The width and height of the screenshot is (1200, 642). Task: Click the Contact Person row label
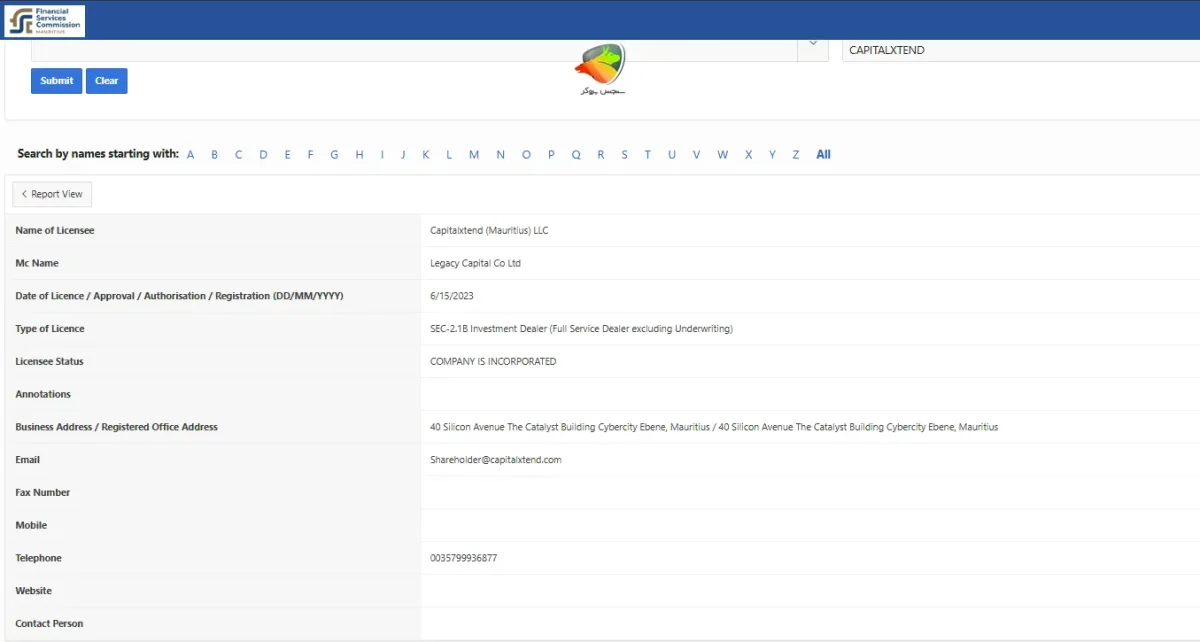pos(49,624)
